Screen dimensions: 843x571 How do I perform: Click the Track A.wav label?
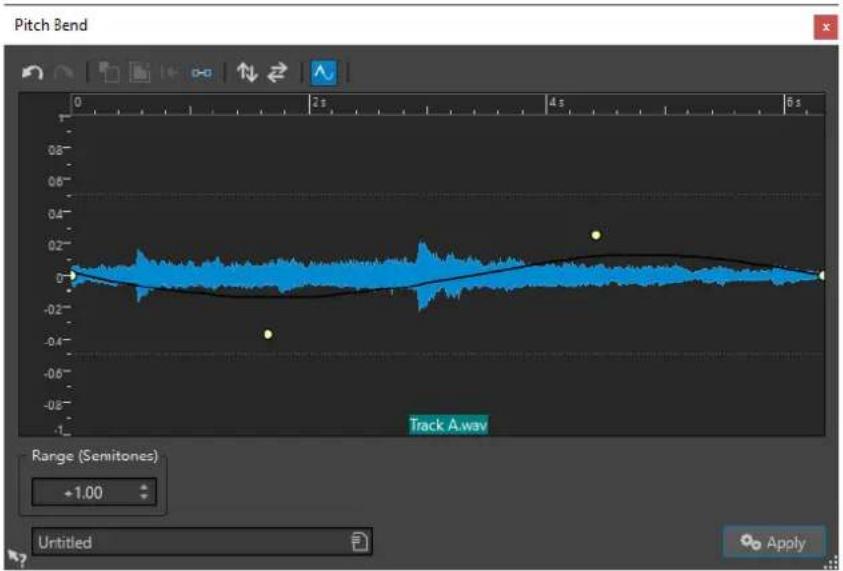point(448,425)
